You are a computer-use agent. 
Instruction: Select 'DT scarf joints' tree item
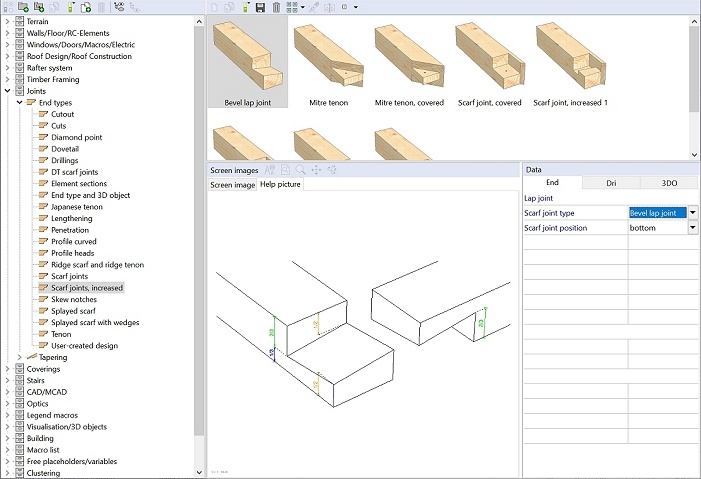pos(74,172)
